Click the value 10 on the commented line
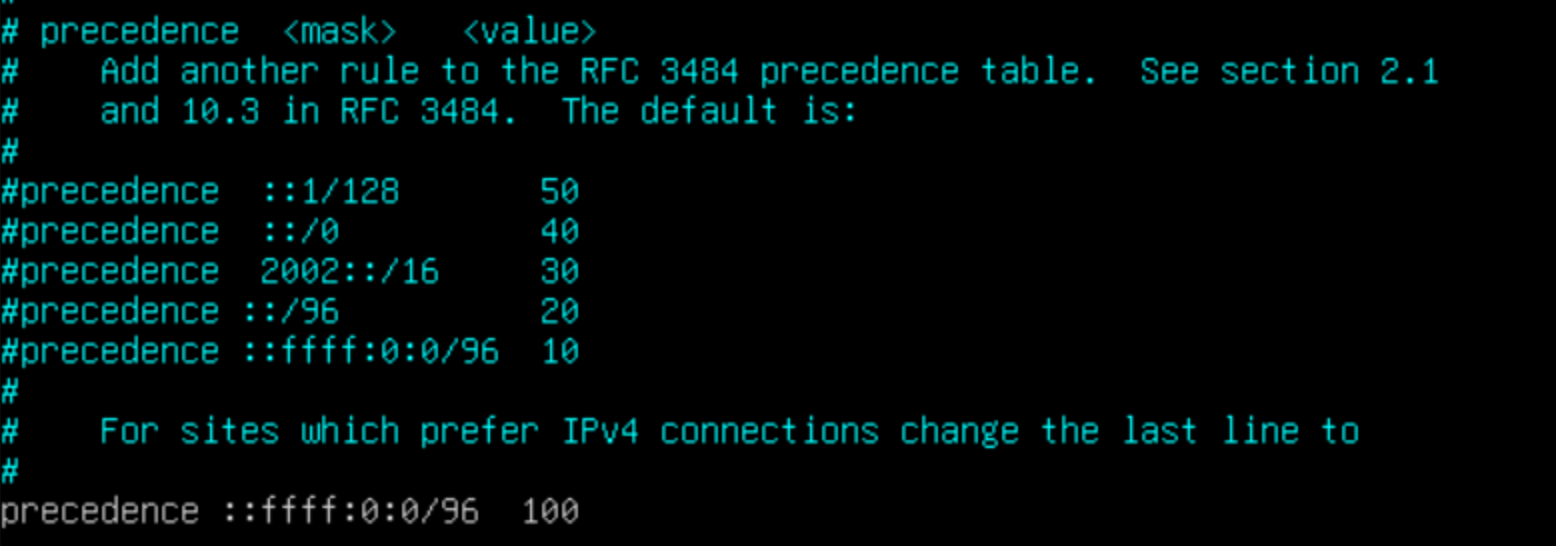The width and height of the screenshot is (1556, 546). click(559, 351)
